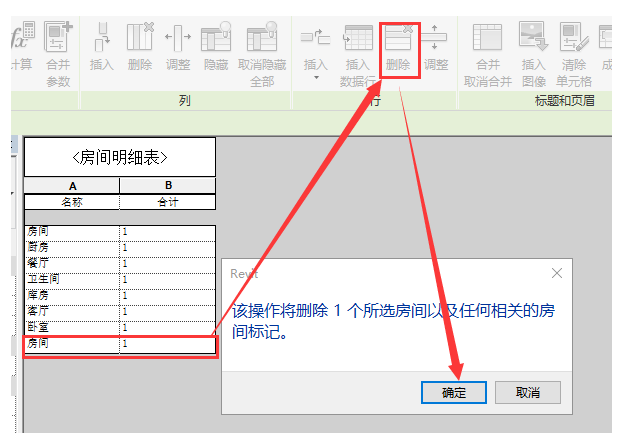619x438 pixels.
Task: Click the column 插入 insert icon
Action: (x=102, y=37)
